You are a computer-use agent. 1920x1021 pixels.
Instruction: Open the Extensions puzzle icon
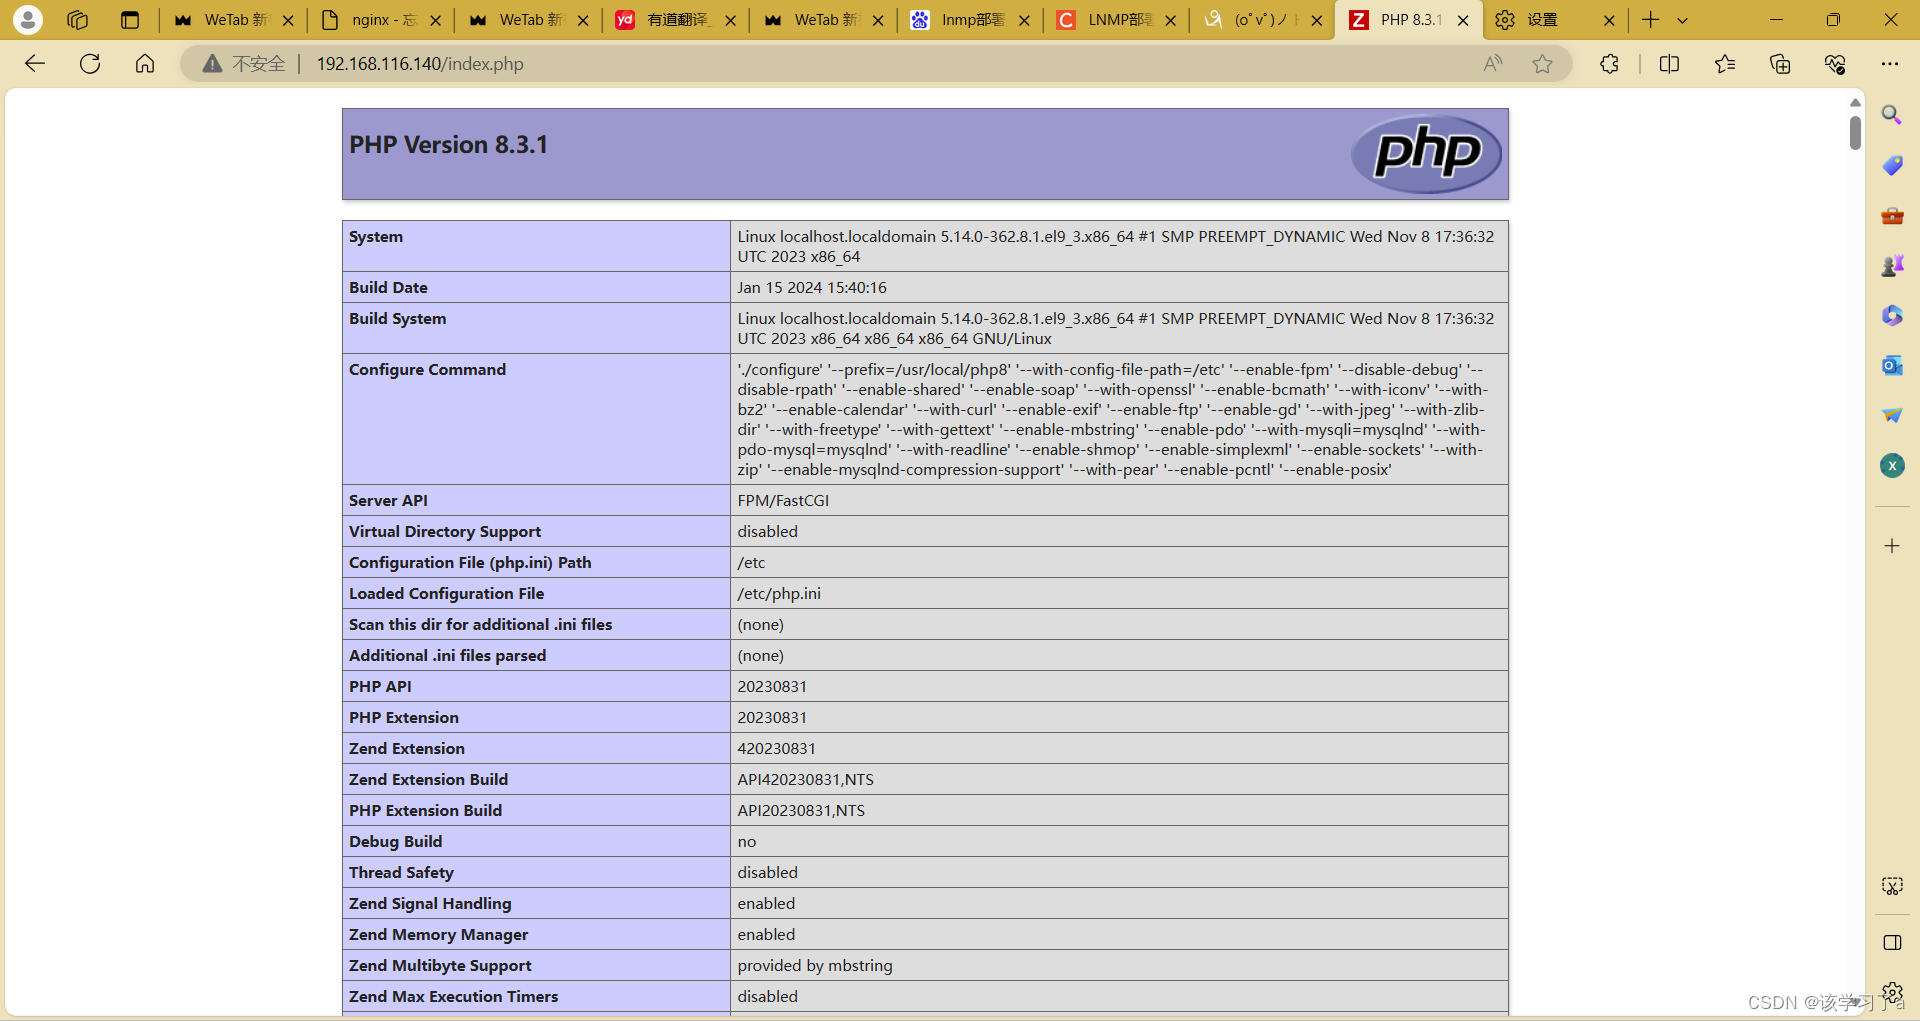coord(1609,63)
